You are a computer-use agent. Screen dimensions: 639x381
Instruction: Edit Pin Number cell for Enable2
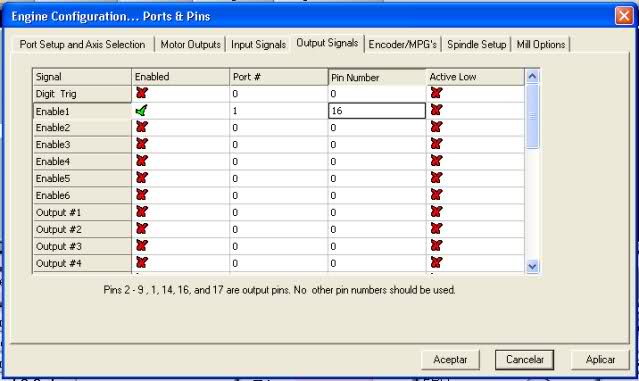pyautogui.click(x=377, y=128)
